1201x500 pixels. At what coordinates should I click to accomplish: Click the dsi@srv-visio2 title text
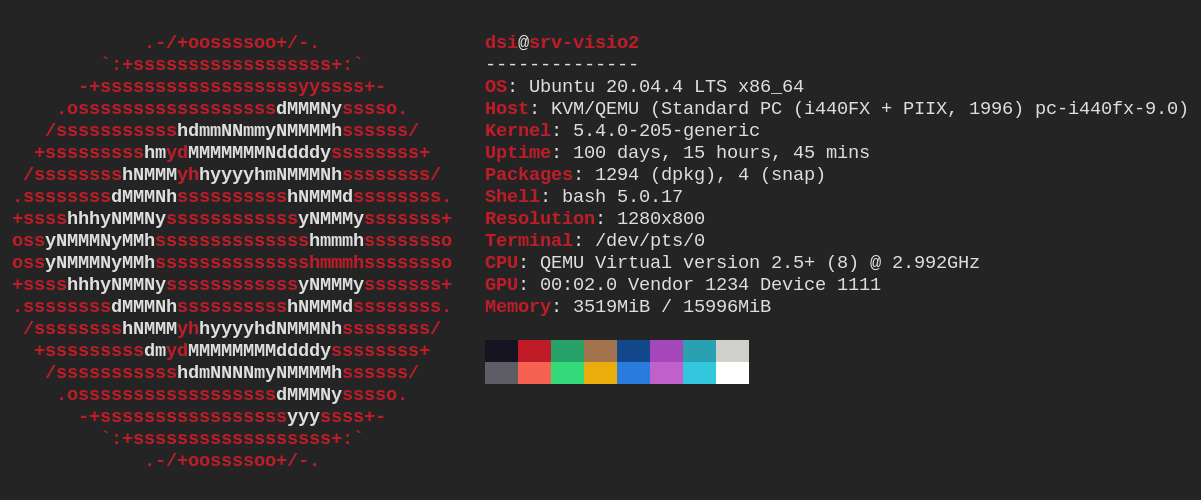click(x=562, y=43)
